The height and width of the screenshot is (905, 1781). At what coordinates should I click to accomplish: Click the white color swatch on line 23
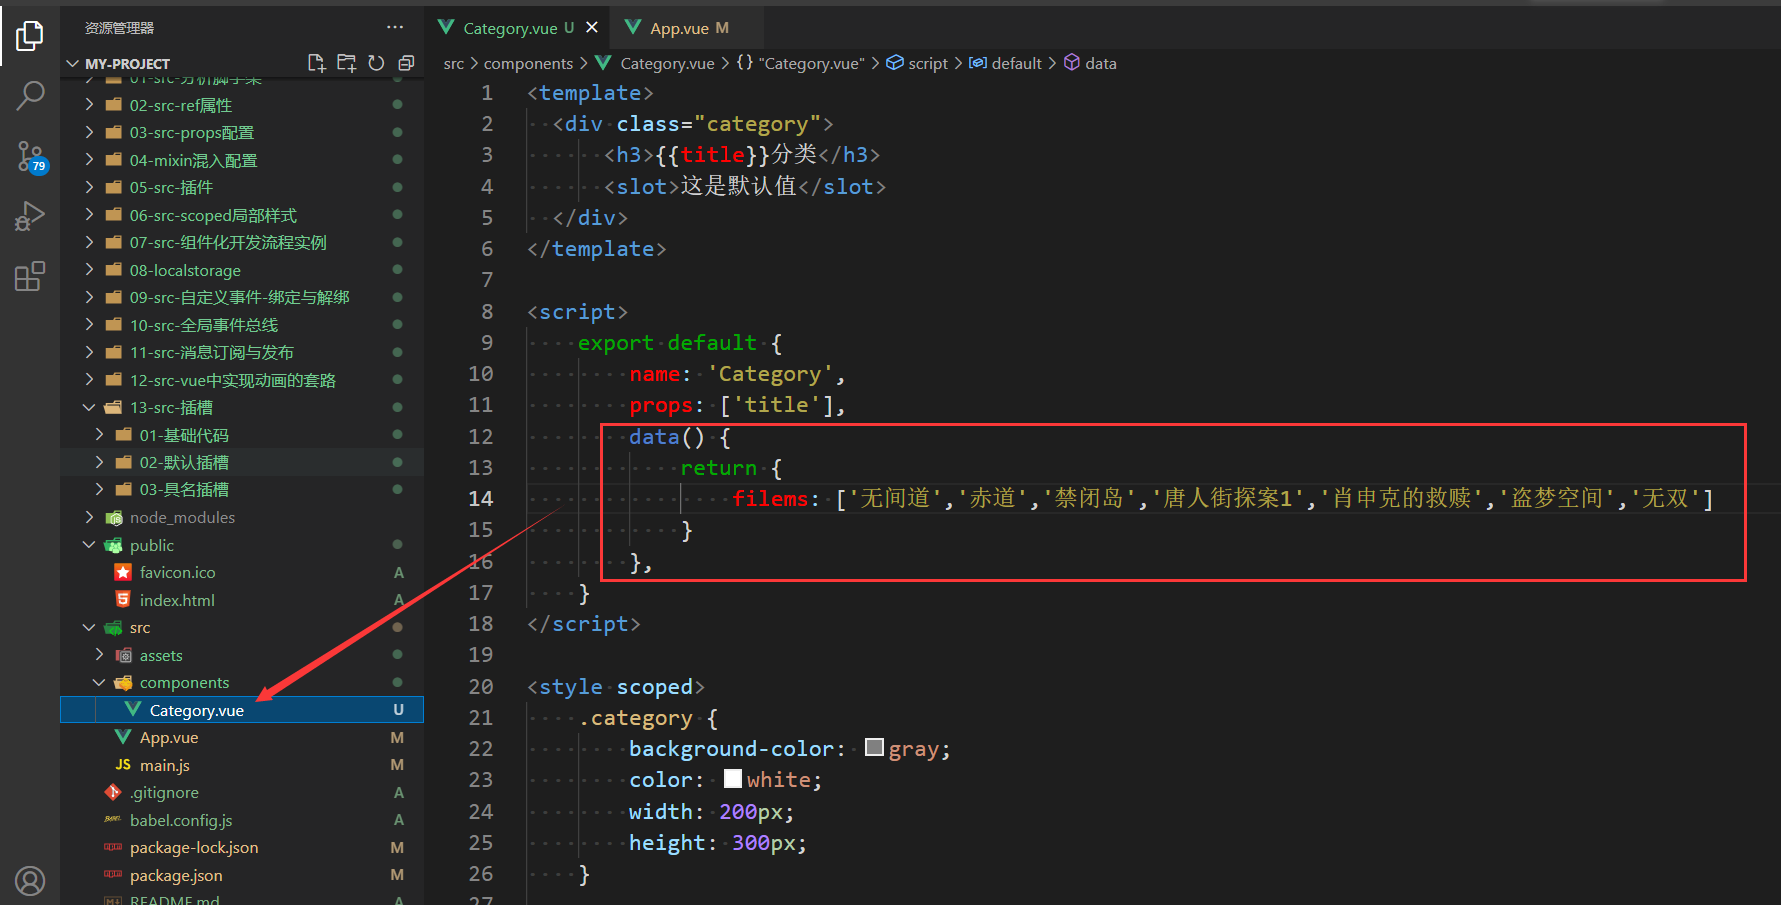click(x=733, y=778)
